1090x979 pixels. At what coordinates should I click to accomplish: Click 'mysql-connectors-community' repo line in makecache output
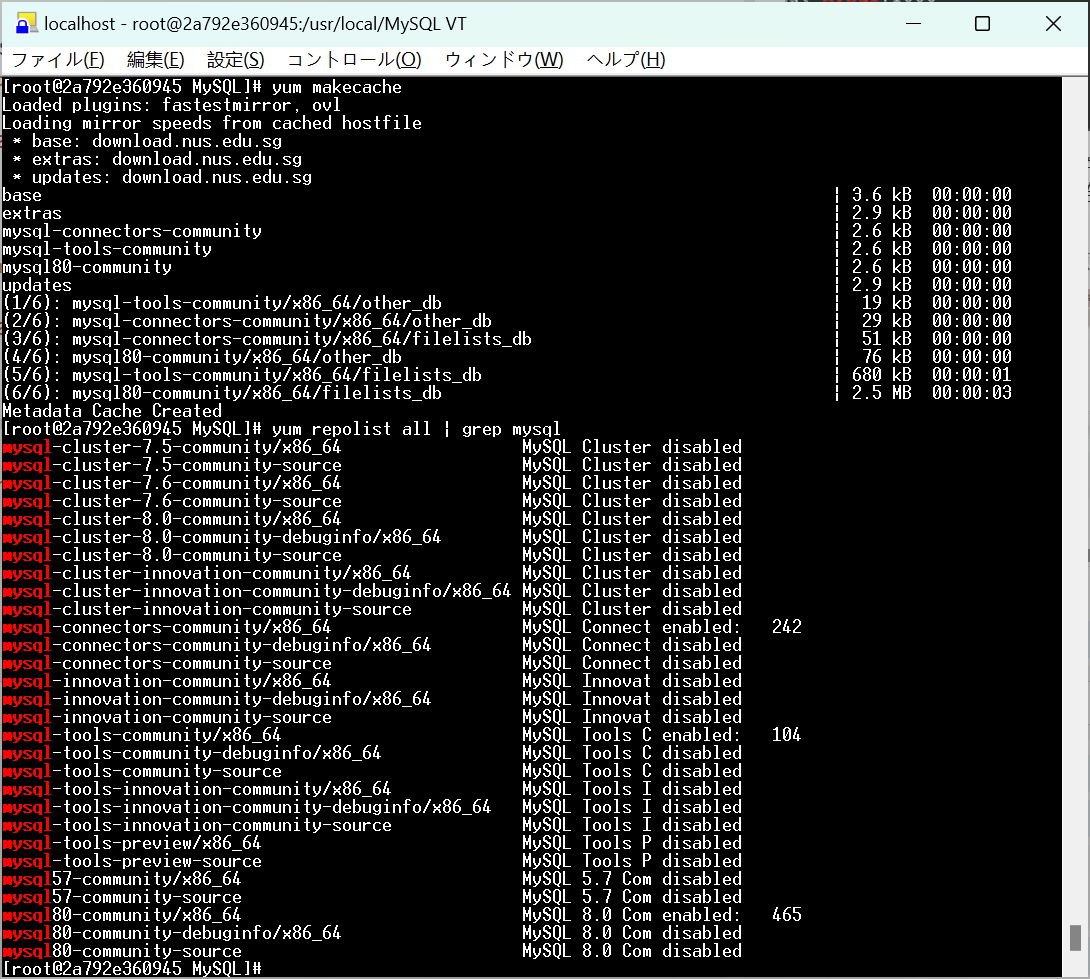tap(132, 231)
